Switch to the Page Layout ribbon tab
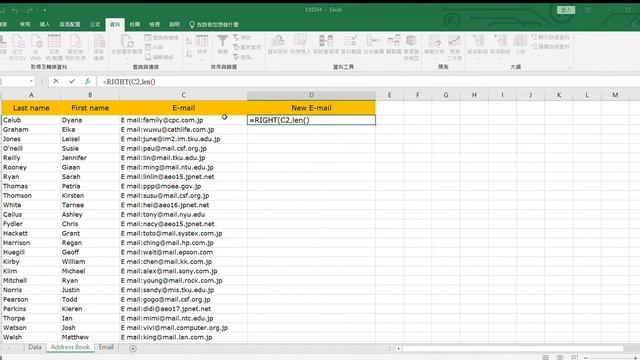The height and width of the screenshot is (360, 640). pos(70,24)
